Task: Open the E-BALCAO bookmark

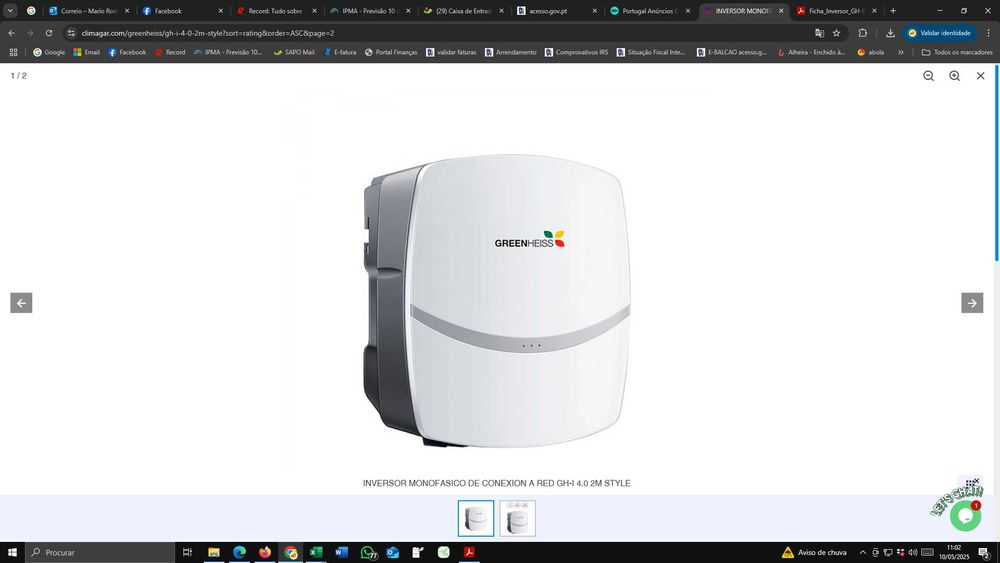Action: point(732,52)
